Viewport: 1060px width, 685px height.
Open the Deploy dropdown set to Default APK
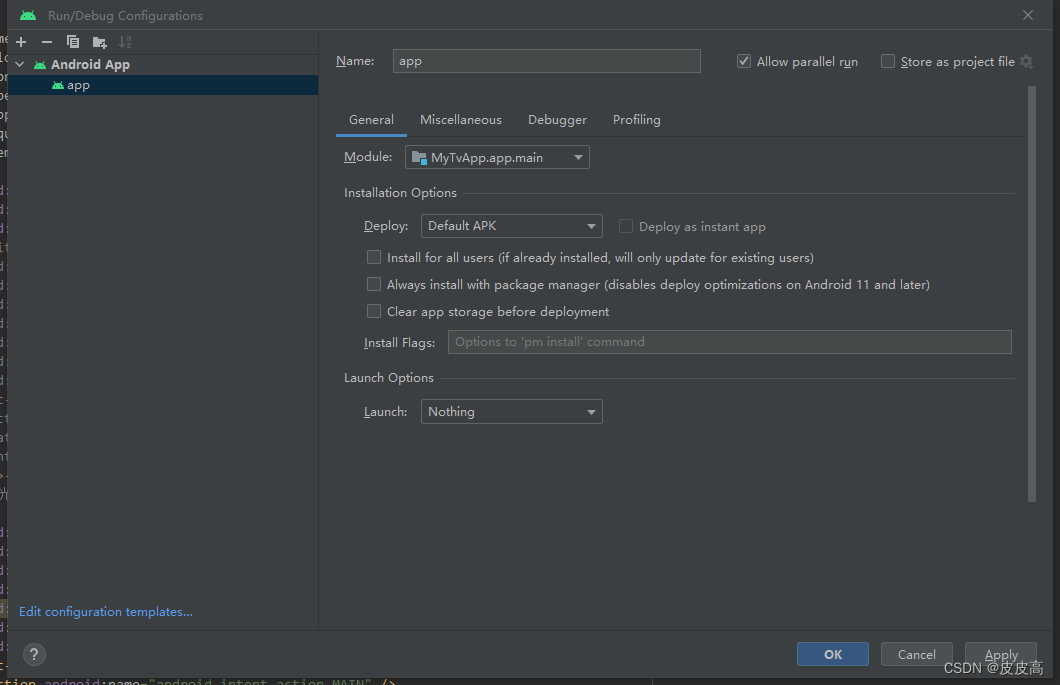(x=511, y=226)
